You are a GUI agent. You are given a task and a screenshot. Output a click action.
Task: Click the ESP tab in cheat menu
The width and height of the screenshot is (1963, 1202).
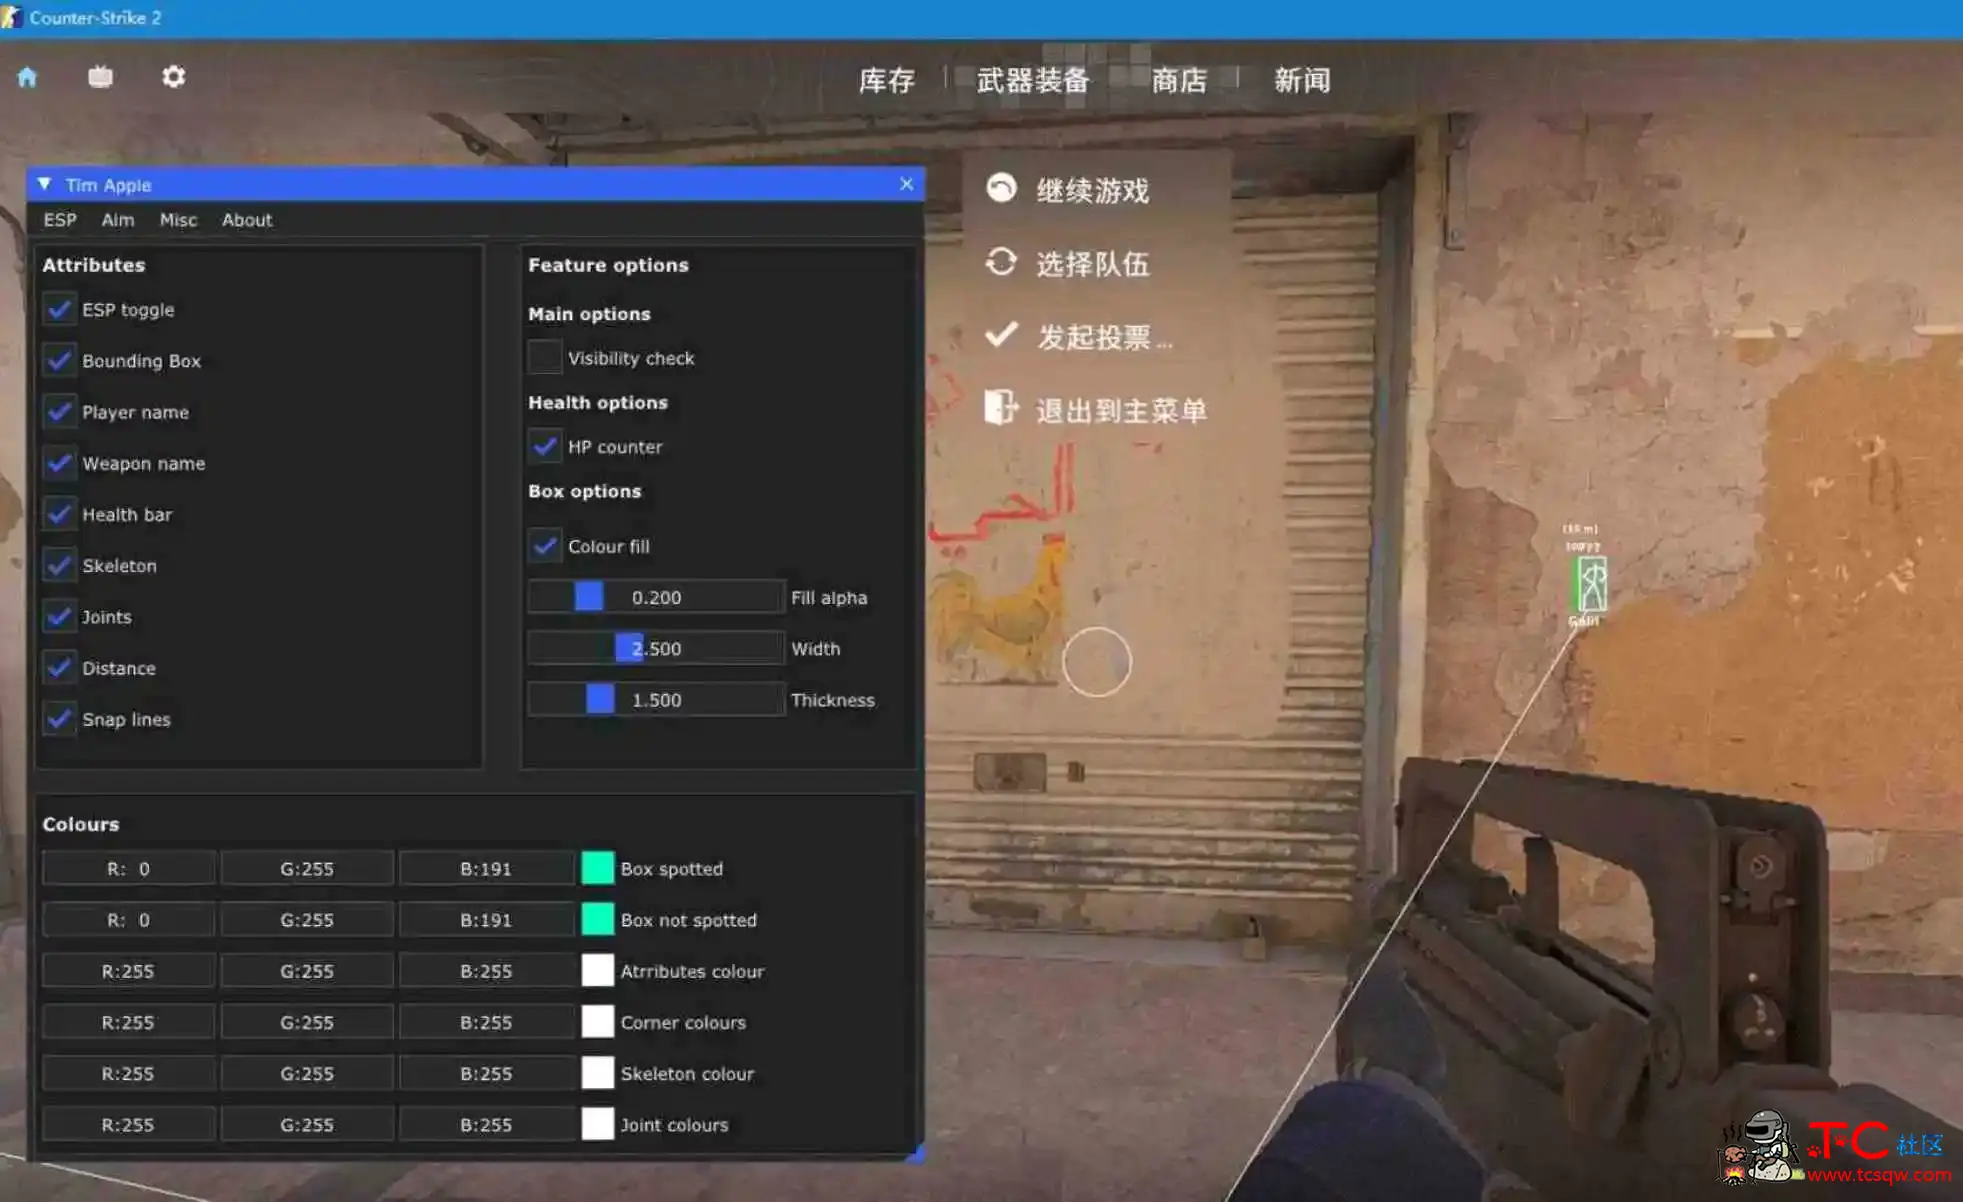[57, 220]
